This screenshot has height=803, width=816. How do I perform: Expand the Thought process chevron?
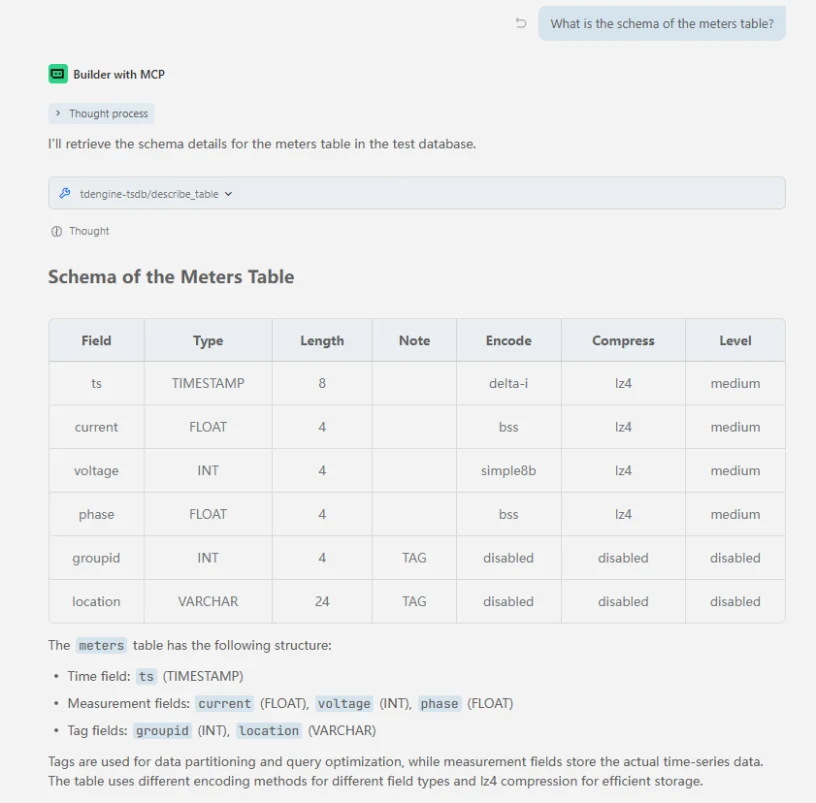pyautogui.click(x=58, y=114)
